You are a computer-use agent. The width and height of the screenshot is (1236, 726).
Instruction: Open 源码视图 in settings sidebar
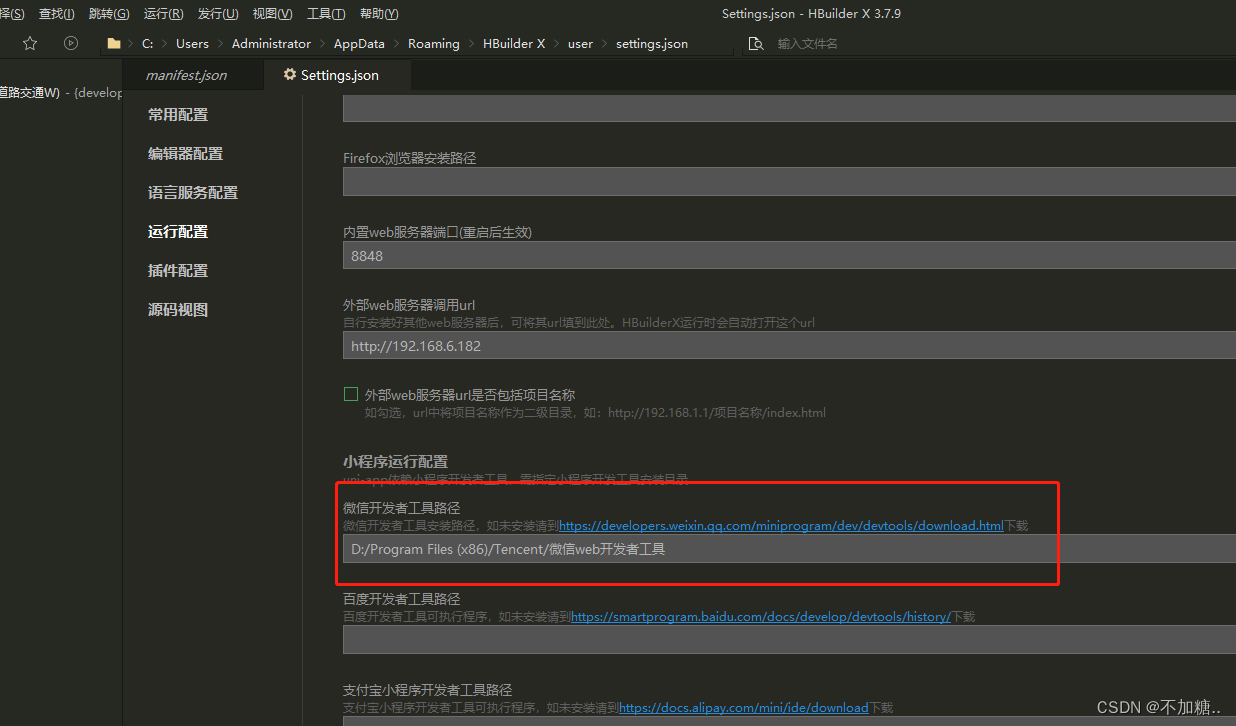coord(178,310)
